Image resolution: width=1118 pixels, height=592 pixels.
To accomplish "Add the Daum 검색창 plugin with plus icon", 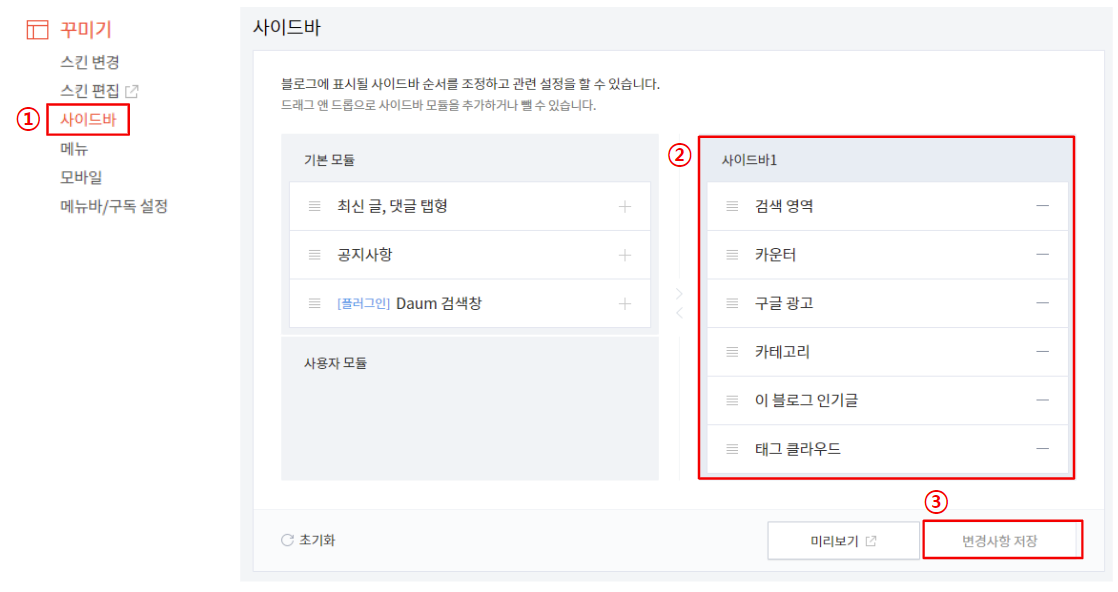I will tap(624, 302).
